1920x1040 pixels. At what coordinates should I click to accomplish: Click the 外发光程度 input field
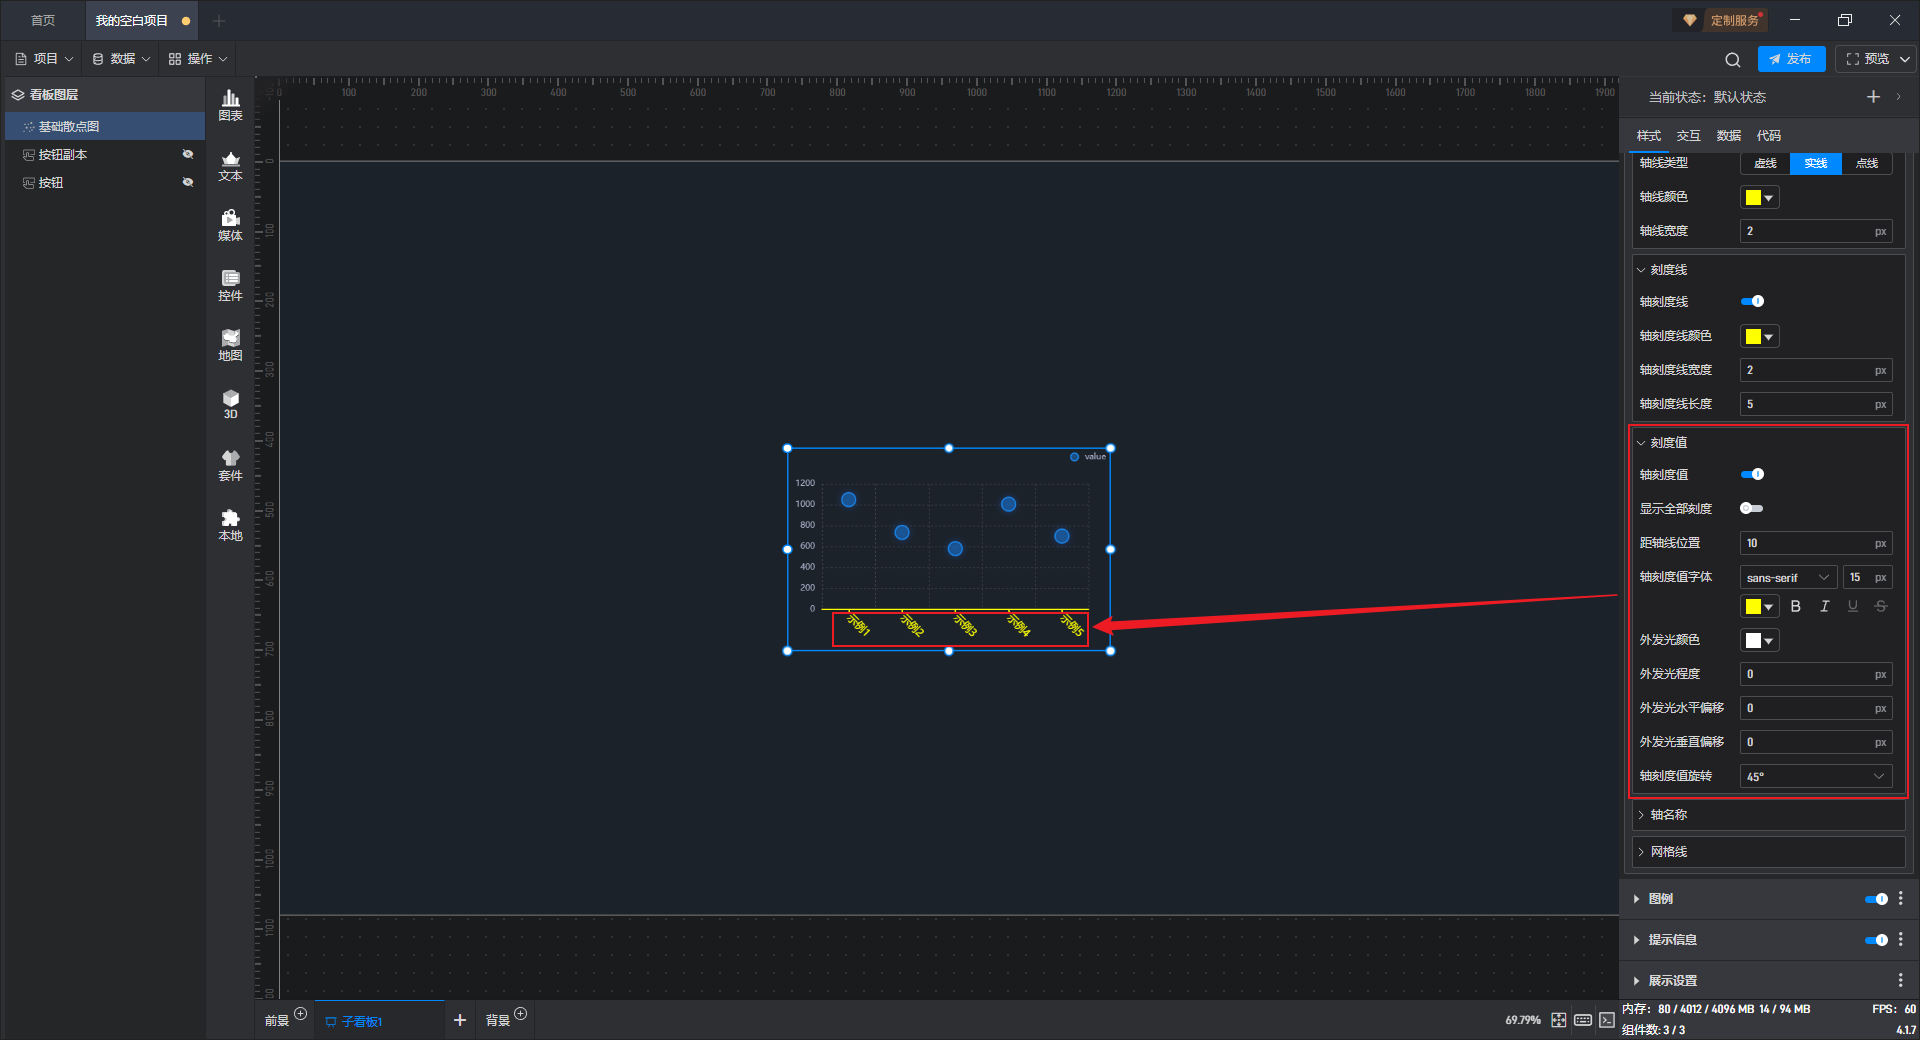1816,674
